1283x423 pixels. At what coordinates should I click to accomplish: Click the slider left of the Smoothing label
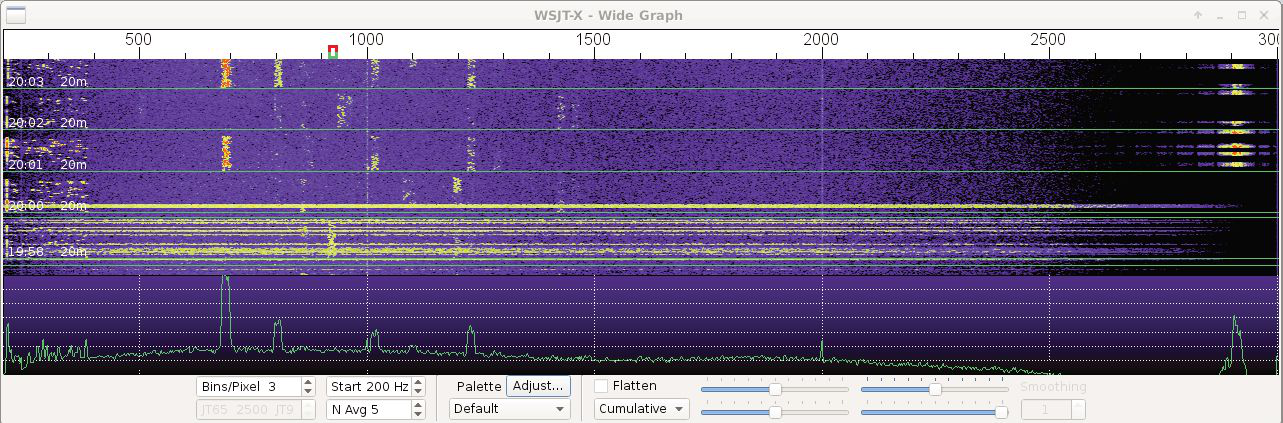coord(934,389)
